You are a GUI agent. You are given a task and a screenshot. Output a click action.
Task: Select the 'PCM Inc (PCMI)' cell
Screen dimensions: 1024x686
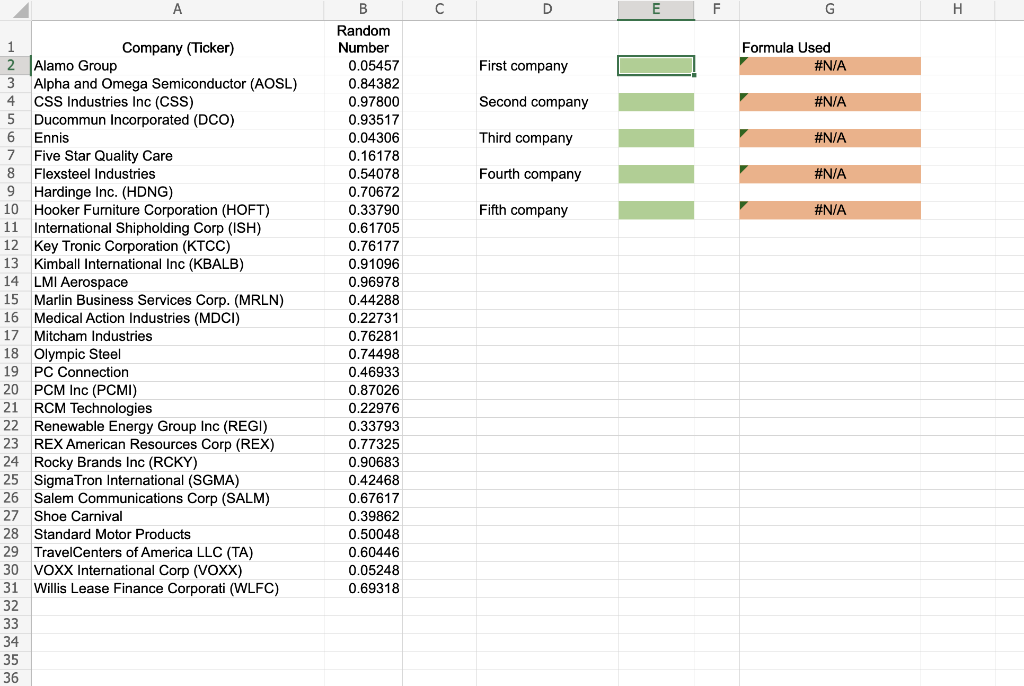pos(178,390)
